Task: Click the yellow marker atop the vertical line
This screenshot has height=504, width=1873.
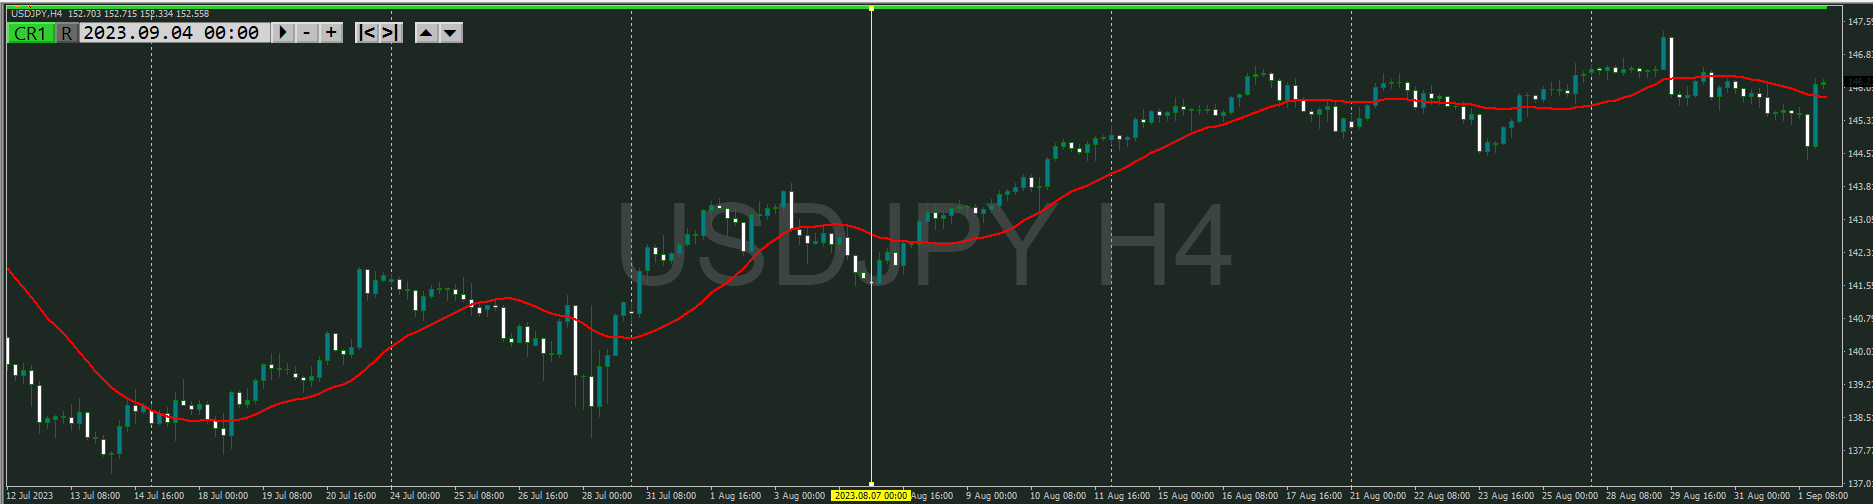Action: 871,9
